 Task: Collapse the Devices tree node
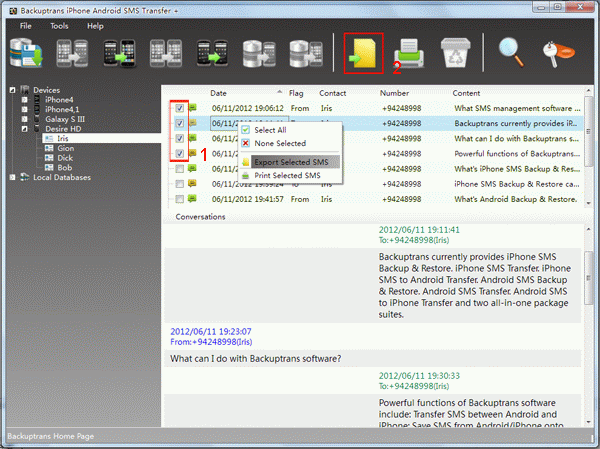tap(13, 90)
